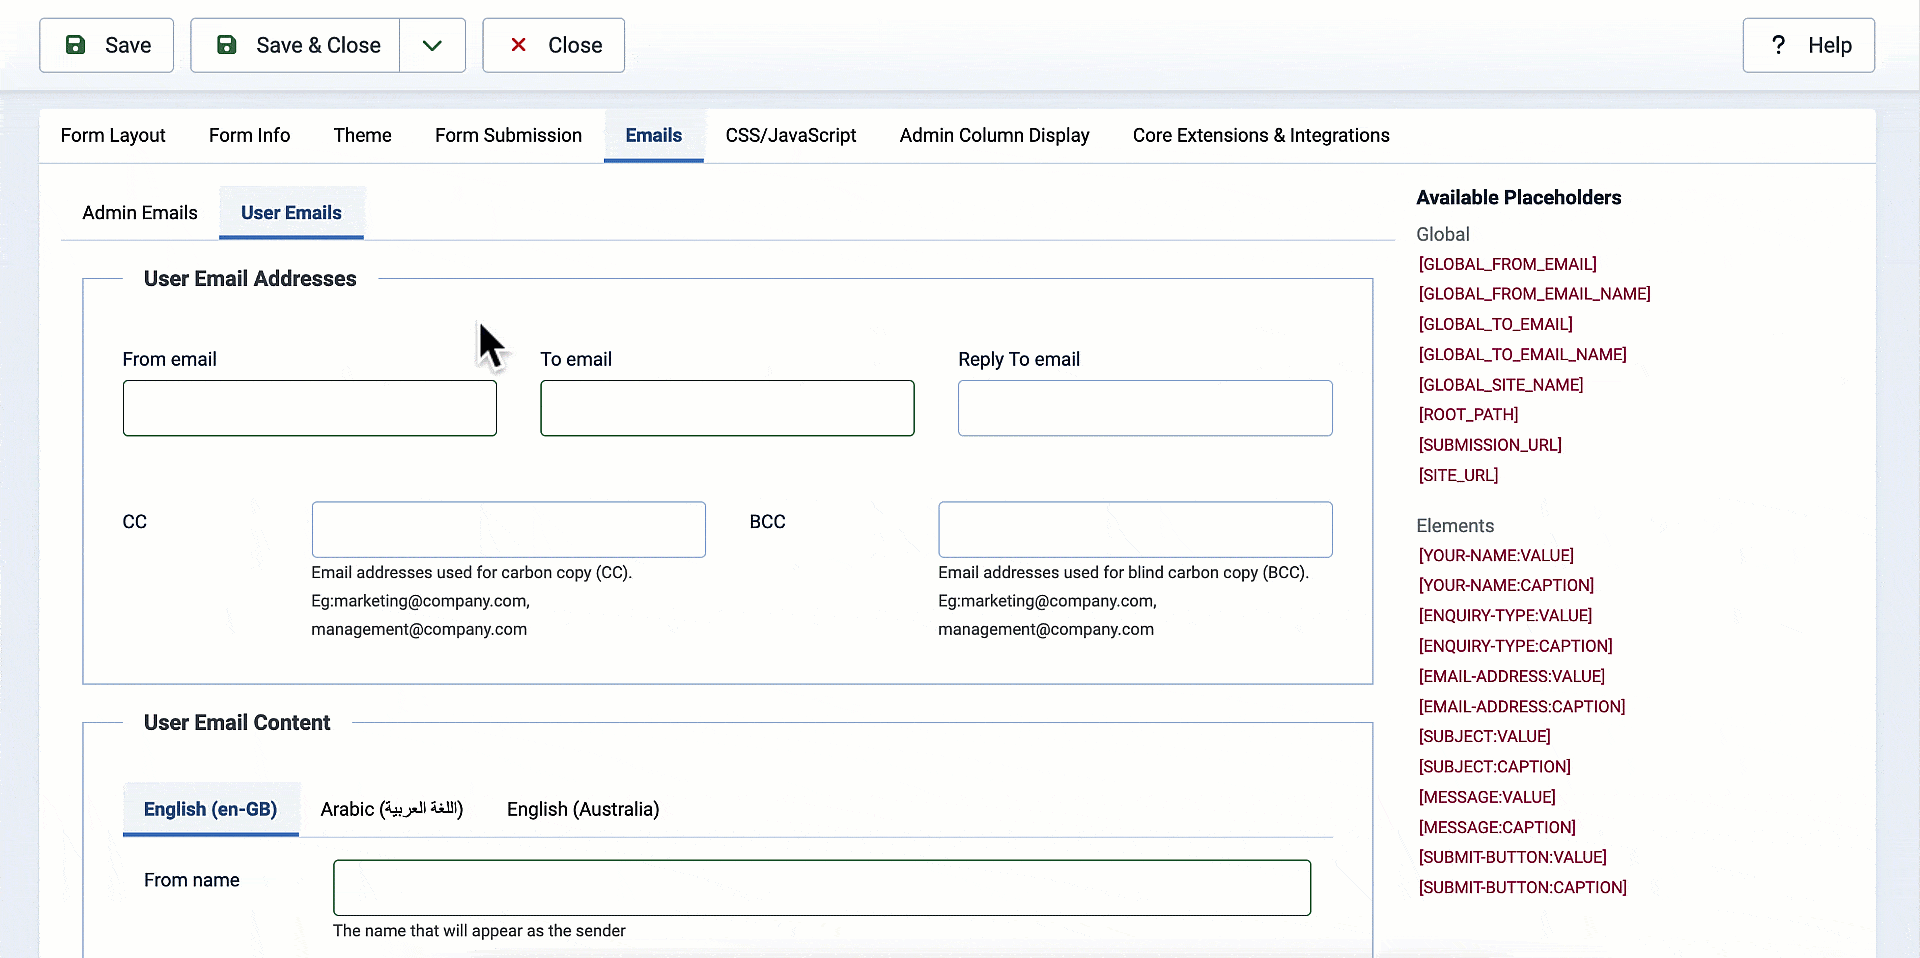Select the Emails tab
The height and width of the screenshot is (958, 1920).
(654, 135)
